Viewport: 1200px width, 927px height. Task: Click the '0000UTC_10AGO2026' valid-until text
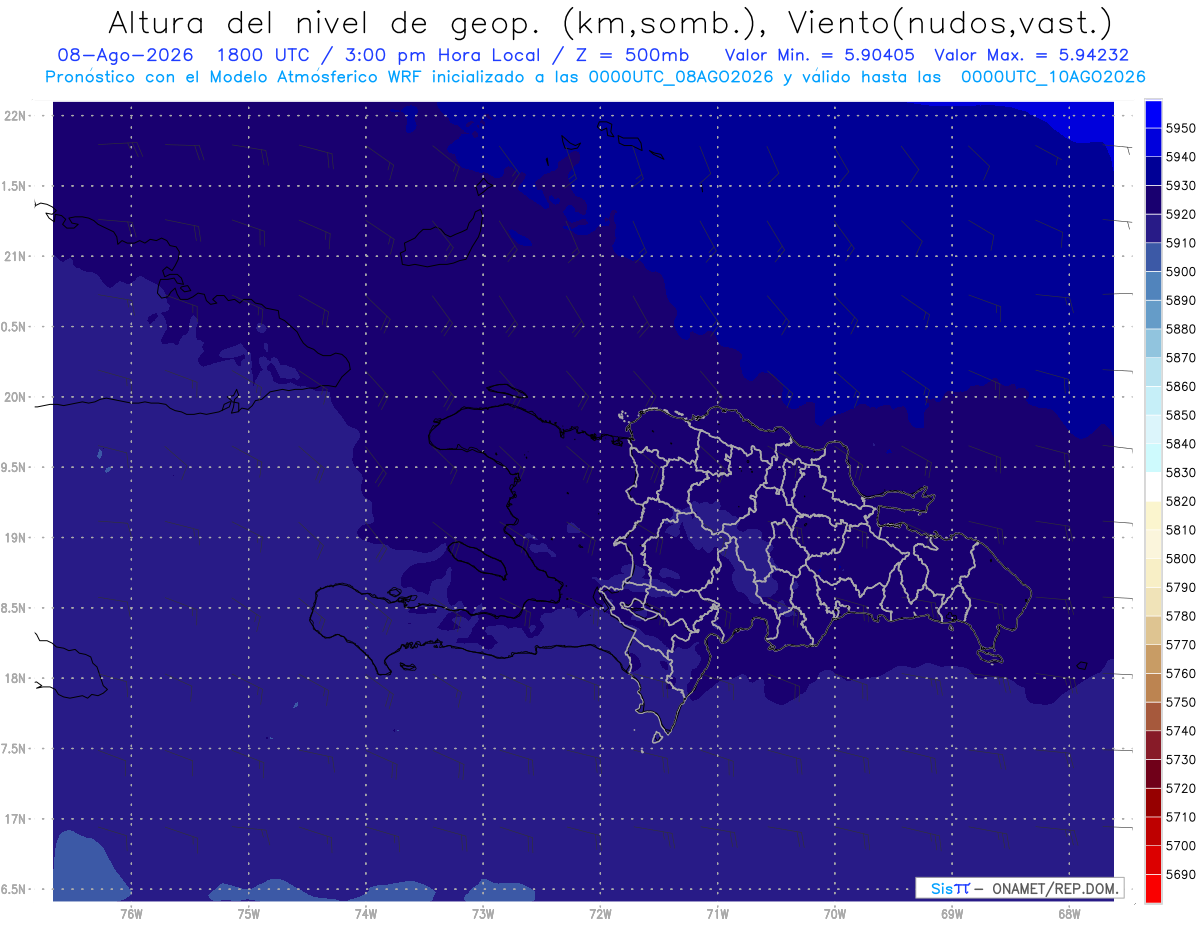click(x=1053, y=77)
